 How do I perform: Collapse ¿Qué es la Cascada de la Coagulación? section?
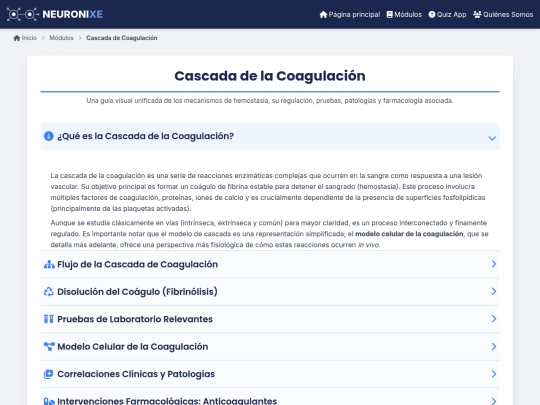click(270, 136)
